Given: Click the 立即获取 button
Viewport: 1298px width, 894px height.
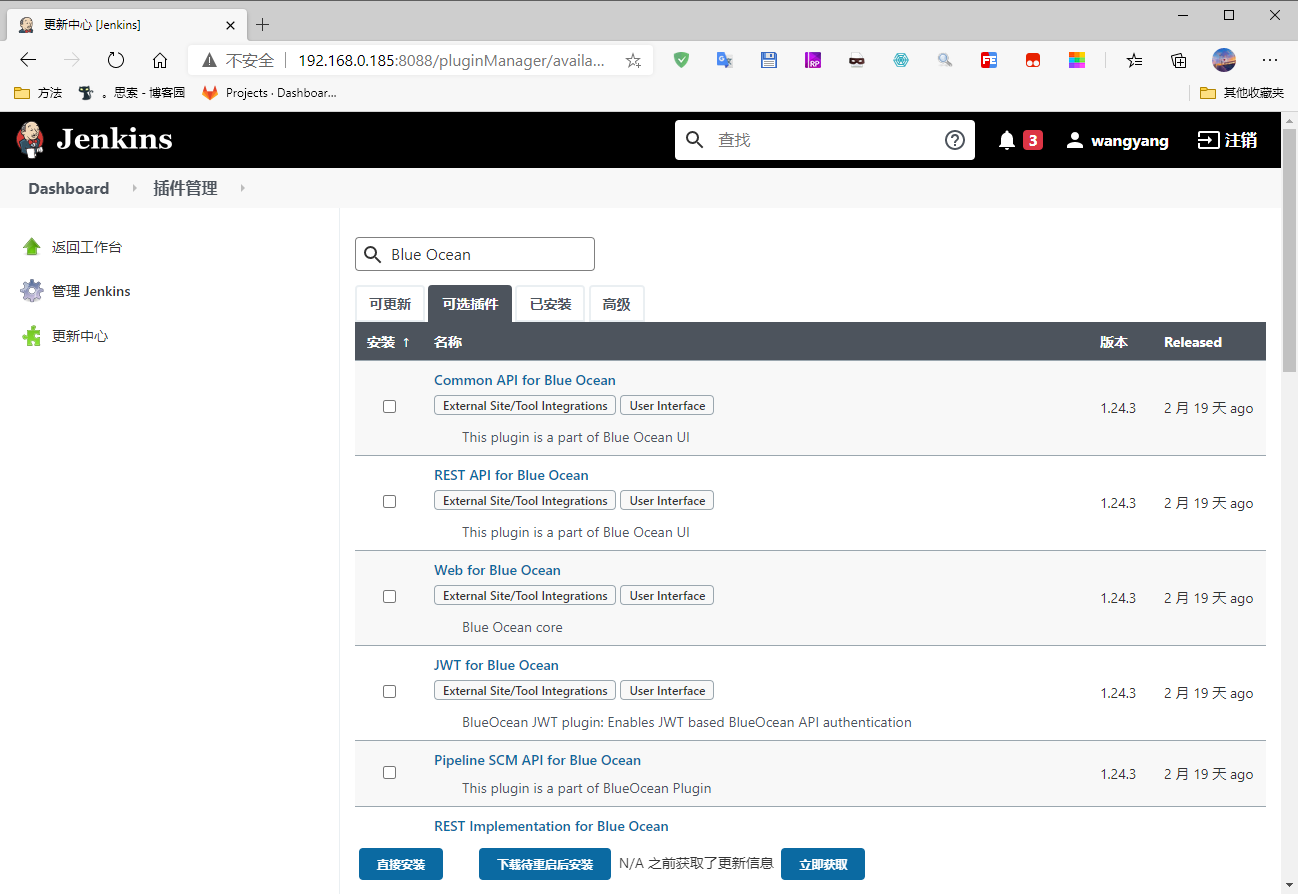Looking at the screenshot, I should click(823, 864).
